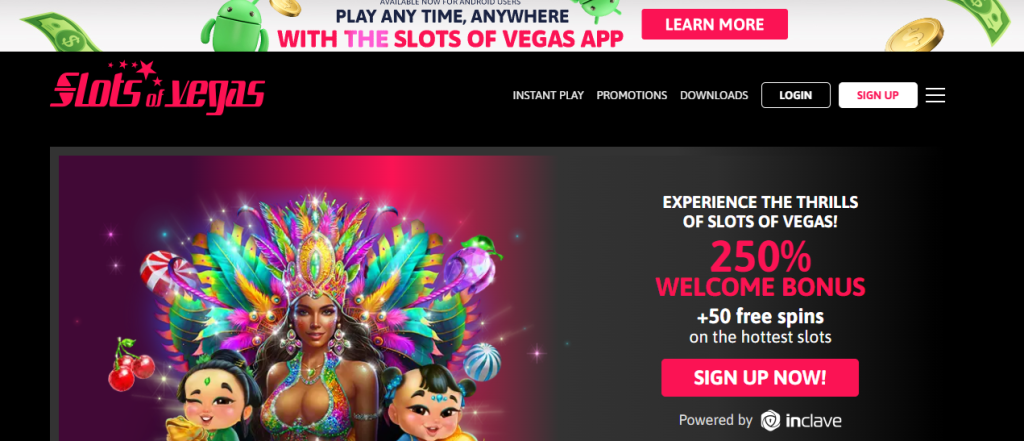1024x441 pixels.
Task: Open the Instant Play menu item
Action: 548,95
